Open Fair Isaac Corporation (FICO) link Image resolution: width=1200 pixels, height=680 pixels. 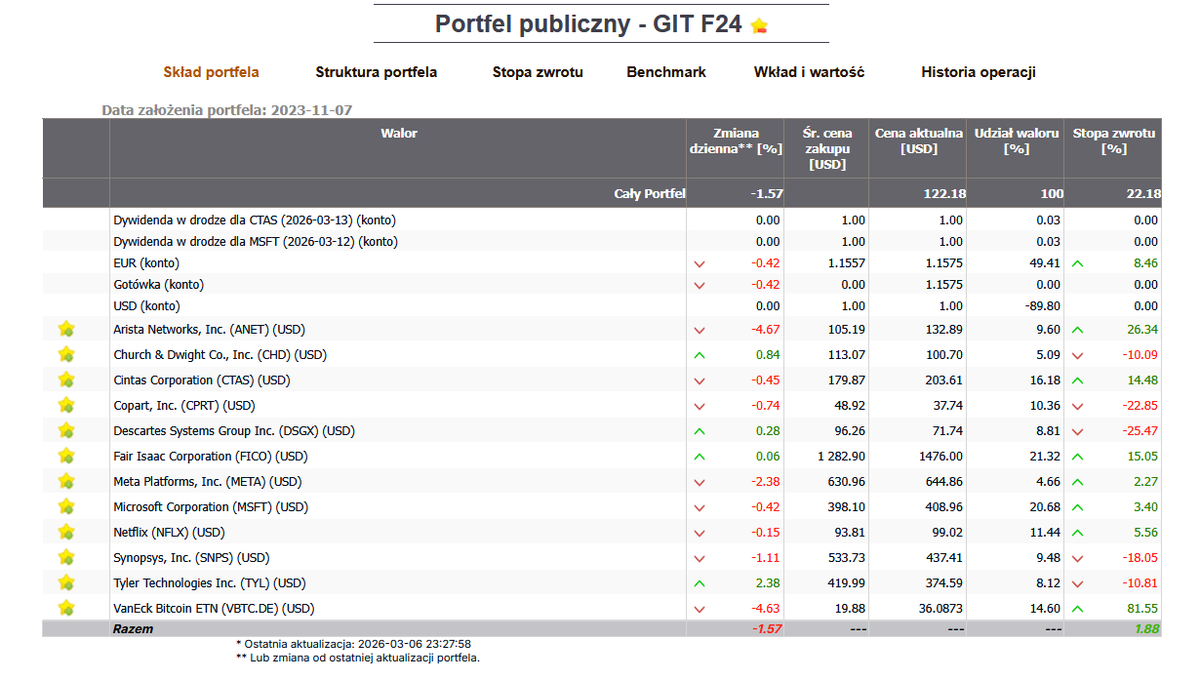tap(210, 456)
